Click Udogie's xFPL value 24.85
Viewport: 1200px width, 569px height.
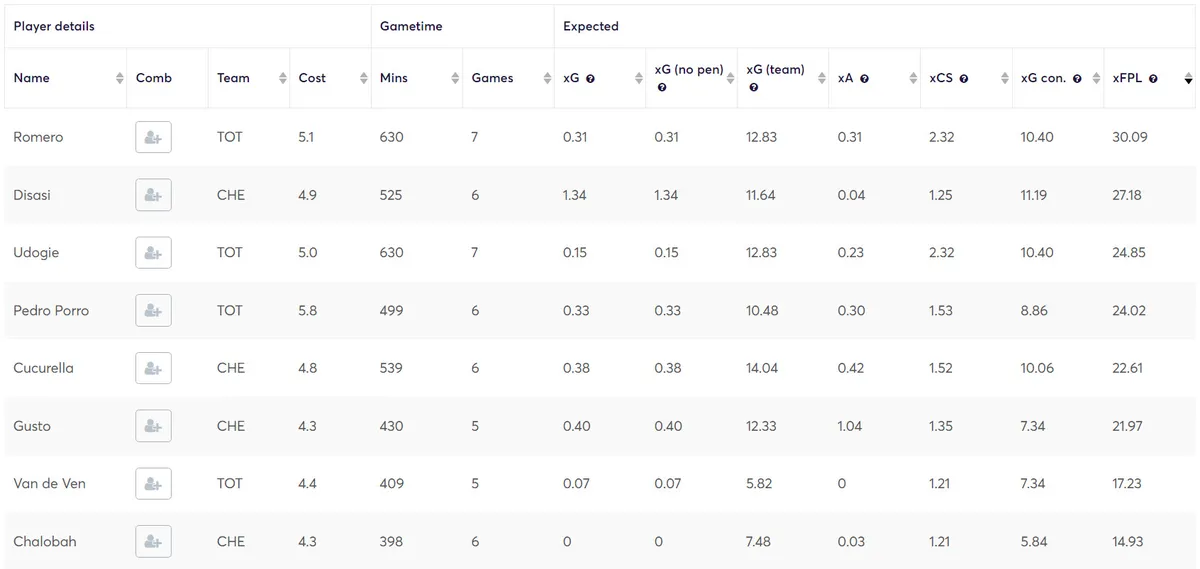click(x=1129, y=253)
